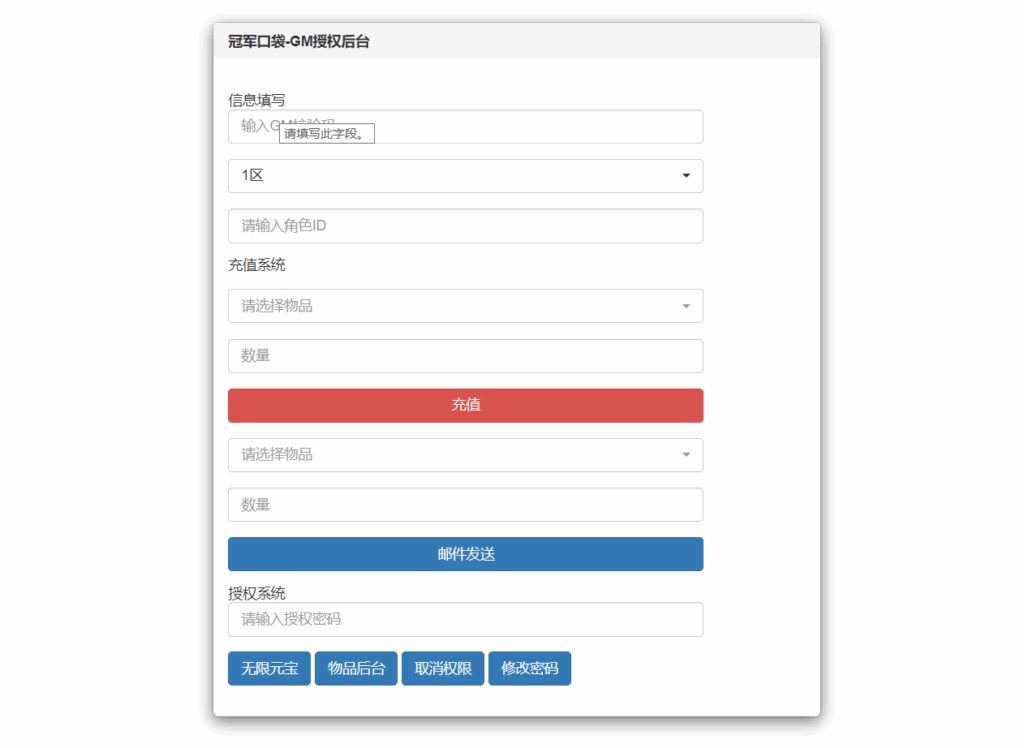1024x748 pixels.
Task: Click quantity field above 邮件发送 button
Action: pyautogui.click(x=465, y=505)
